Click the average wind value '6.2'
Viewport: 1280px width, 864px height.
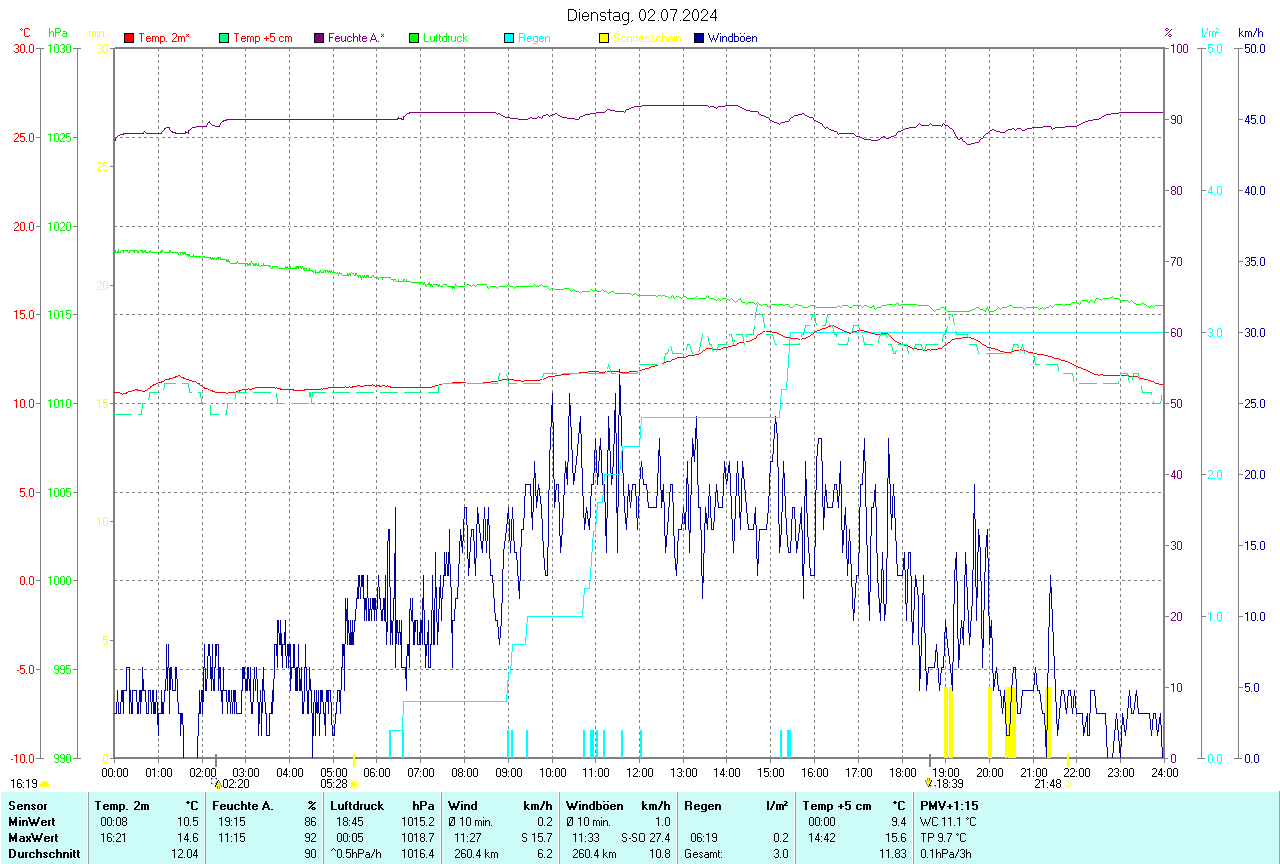click(544, 854)
